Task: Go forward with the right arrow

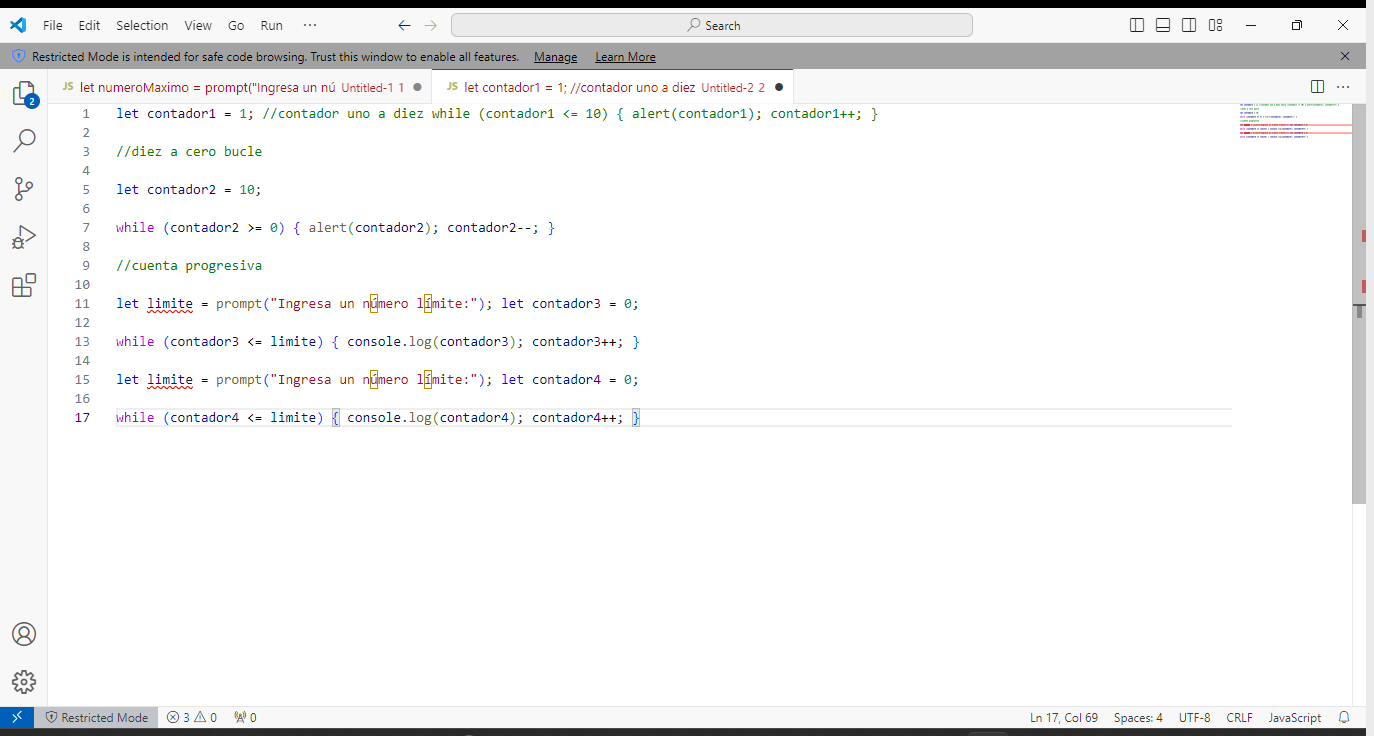Action: coord(430,25)
